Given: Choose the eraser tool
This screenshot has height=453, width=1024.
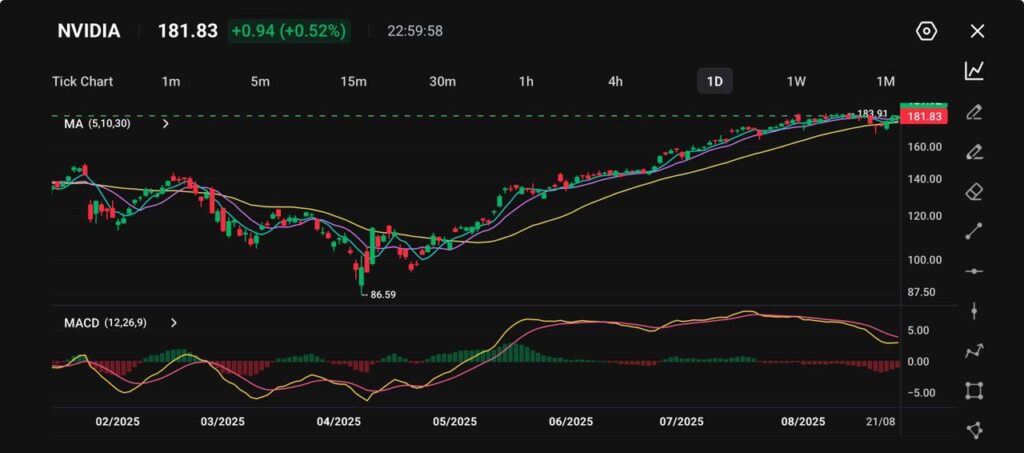Looking at the screenshot, I should (974, 191).
